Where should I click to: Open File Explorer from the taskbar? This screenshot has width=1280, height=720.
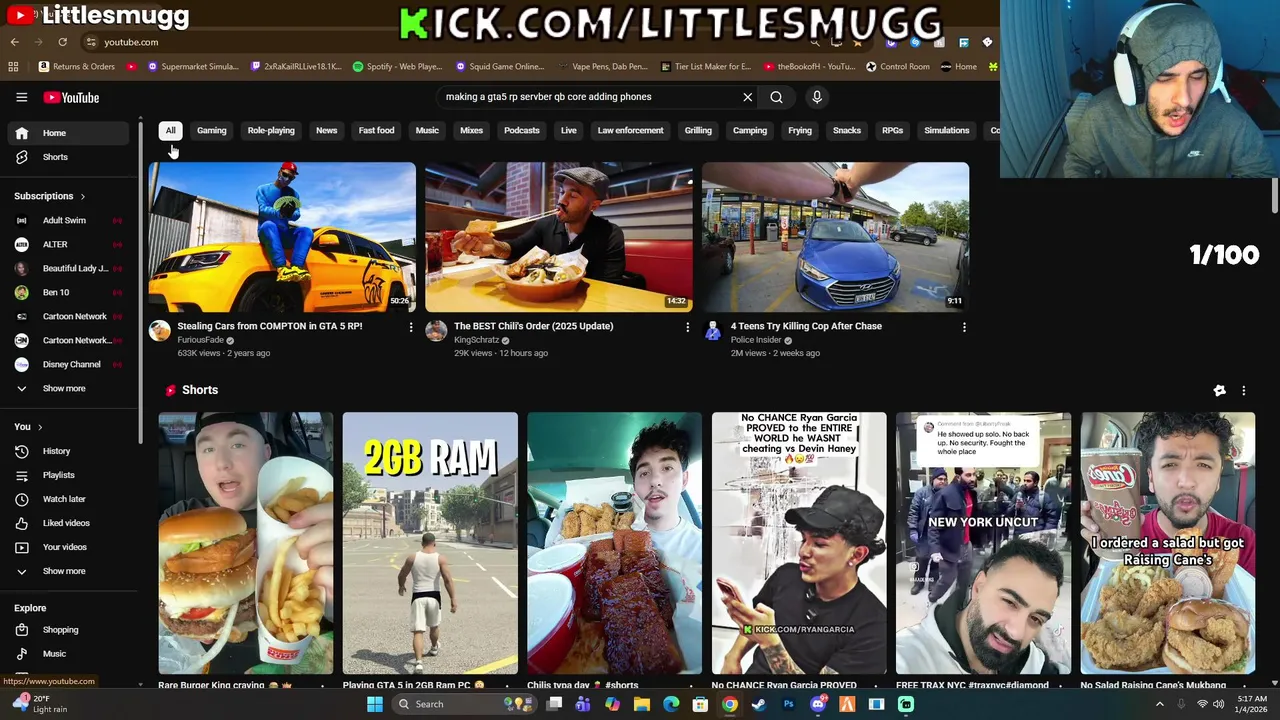pyautogui.click(x=642, y=704)
